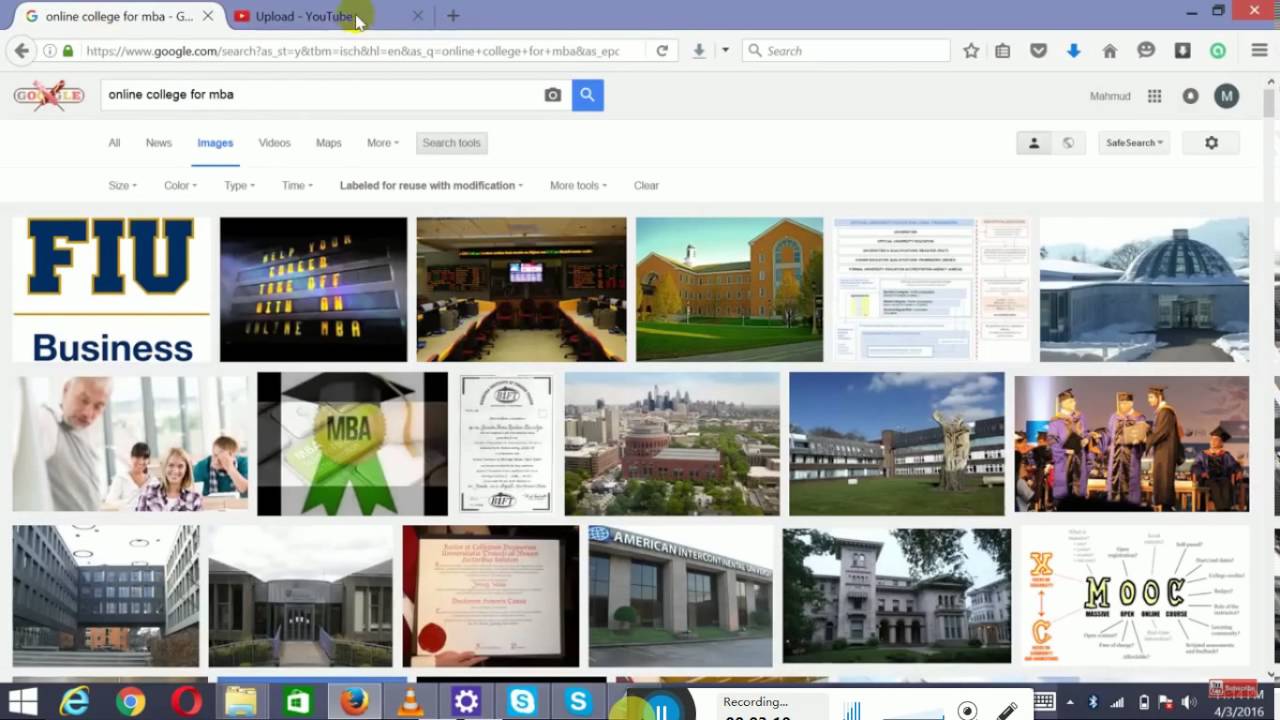
Task: Show bookmarks list icon in toolbar
Action: coord(1003,51)
